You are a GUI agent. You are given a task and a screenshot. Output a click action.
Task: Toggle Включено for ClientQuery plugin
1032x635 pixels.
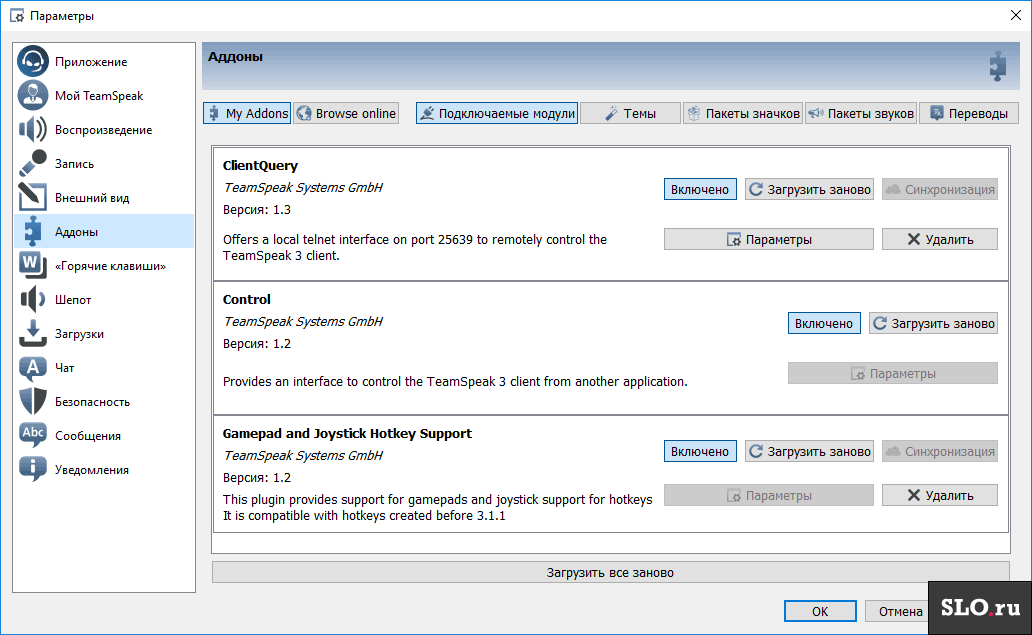[700, 190]
